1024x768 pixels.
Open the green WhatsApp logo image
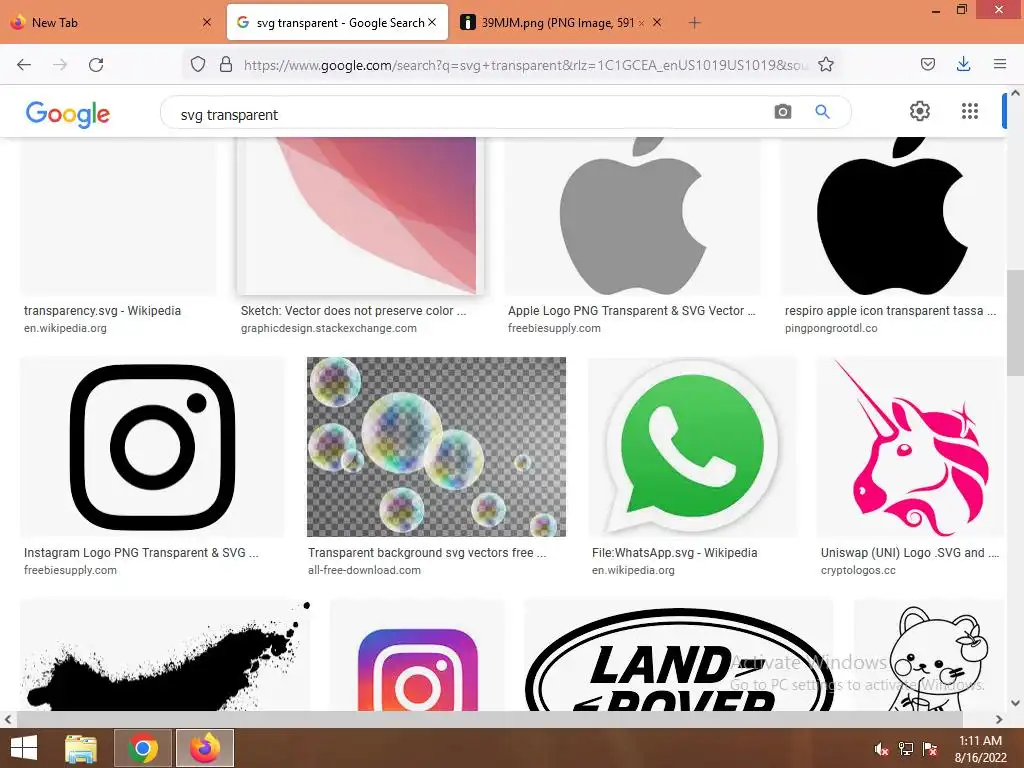point(692,447)
